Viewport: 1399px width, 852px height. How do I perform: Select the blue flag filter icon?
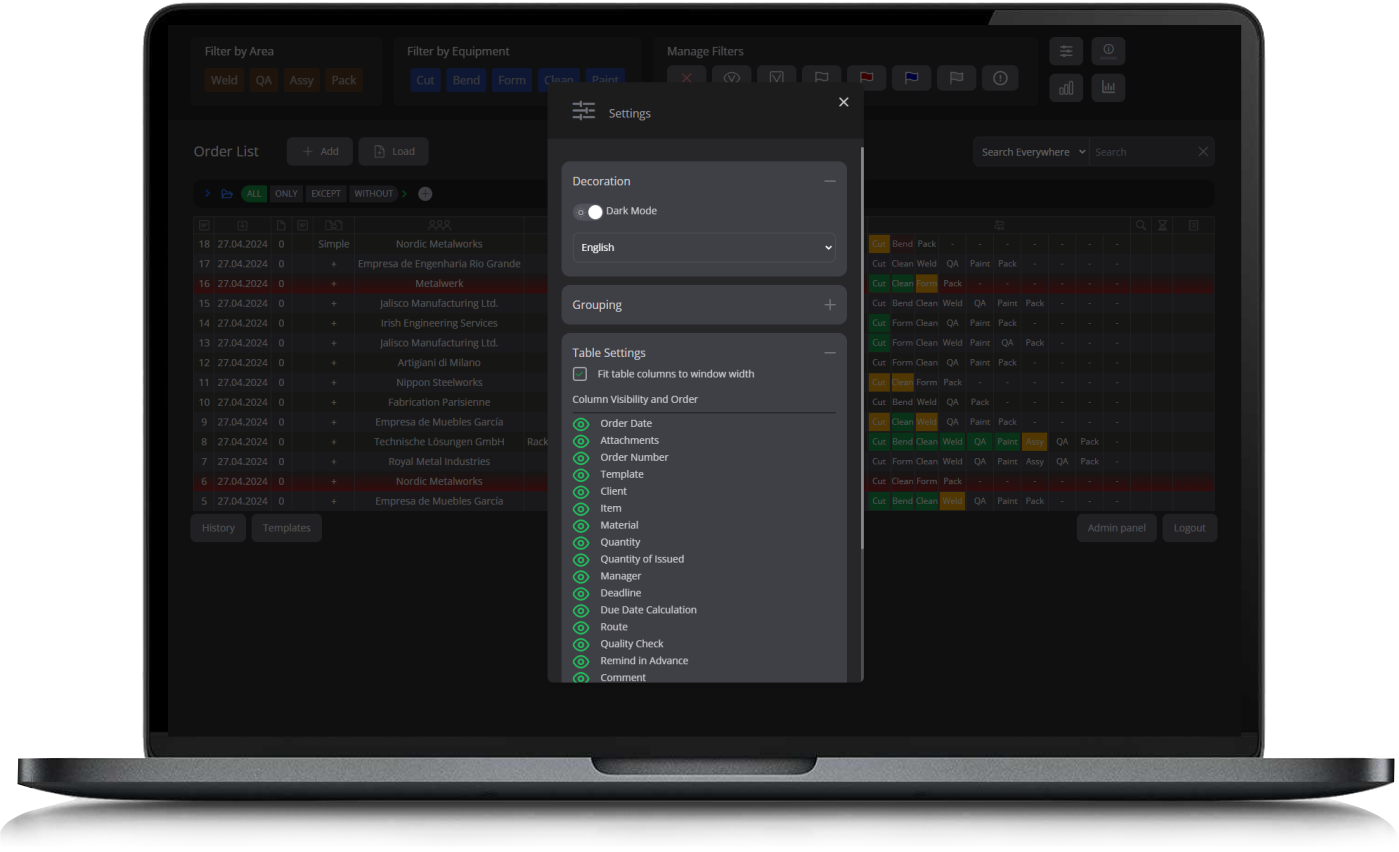click(x=911, y=78)
